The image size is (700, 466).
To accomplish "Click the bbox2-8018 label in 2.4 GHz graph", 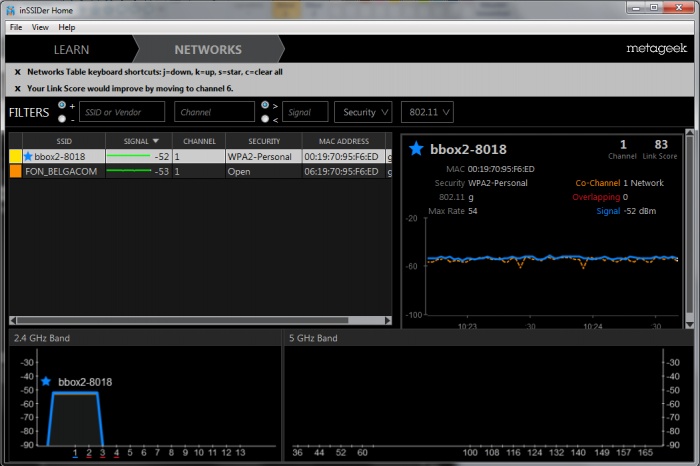I will point(85,382).
